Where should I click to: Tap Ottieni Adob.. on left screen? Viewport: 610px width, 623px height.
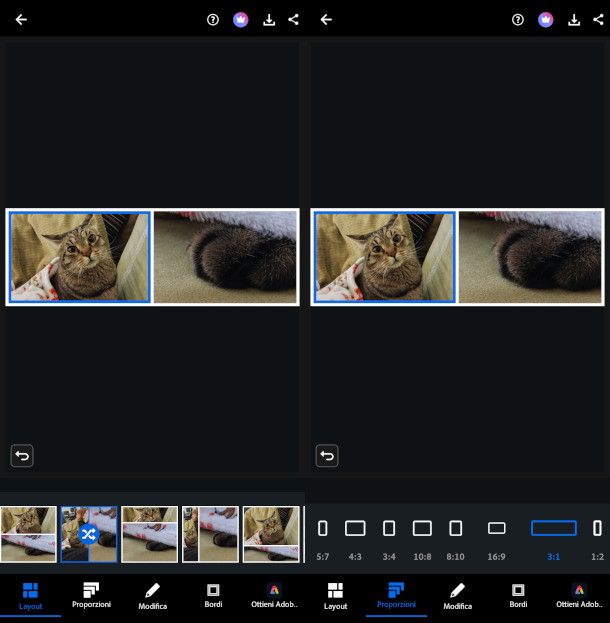[x=275, y=596]
